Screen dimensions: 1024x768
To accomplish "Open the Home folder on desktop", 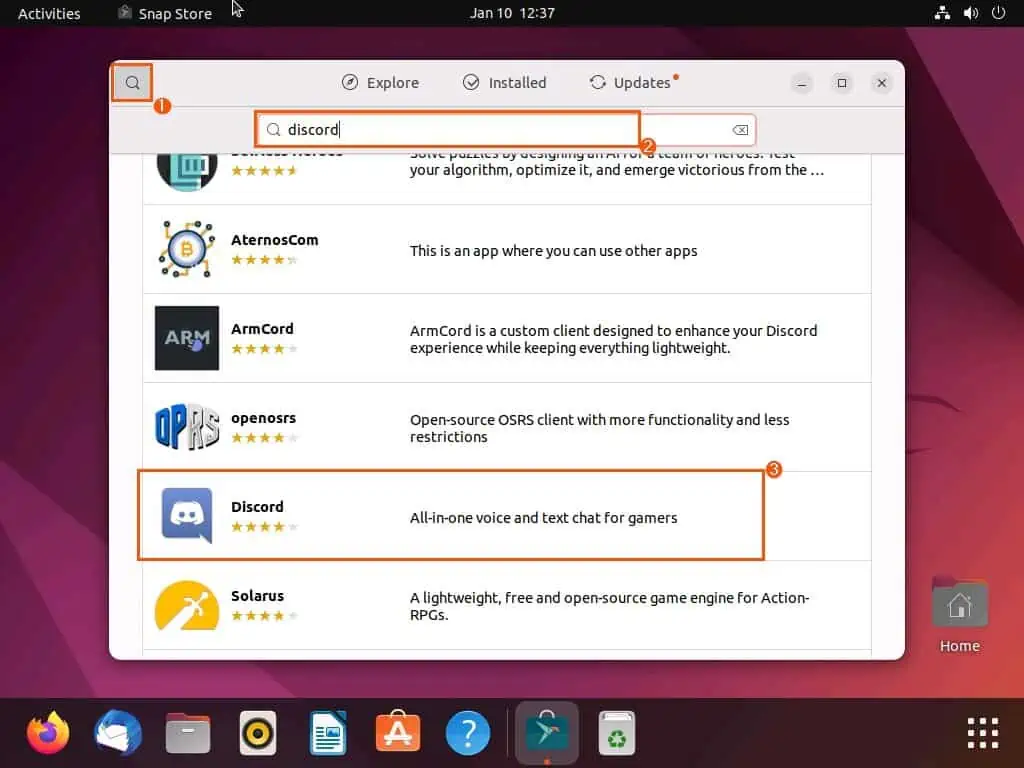I will pyautogui.click(x=959, y=615).
